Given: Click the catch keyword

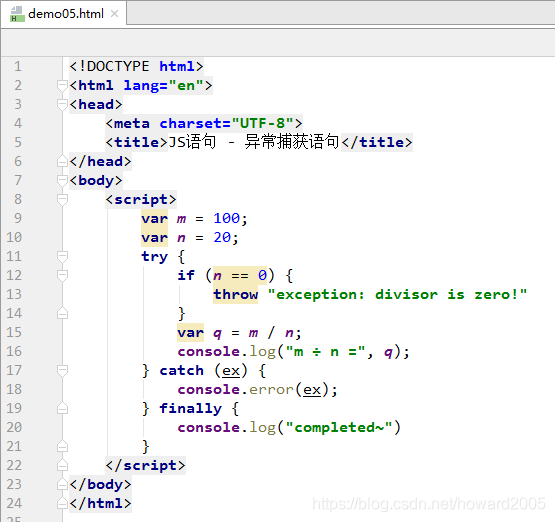Looking at the screenshot, I should 182,371.
